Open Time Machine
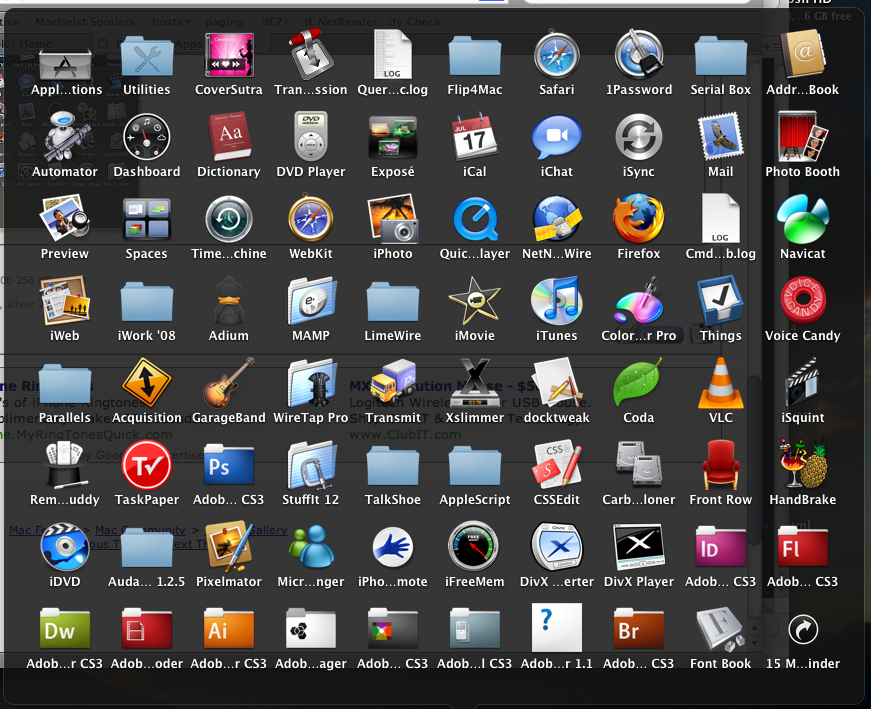 229,219
